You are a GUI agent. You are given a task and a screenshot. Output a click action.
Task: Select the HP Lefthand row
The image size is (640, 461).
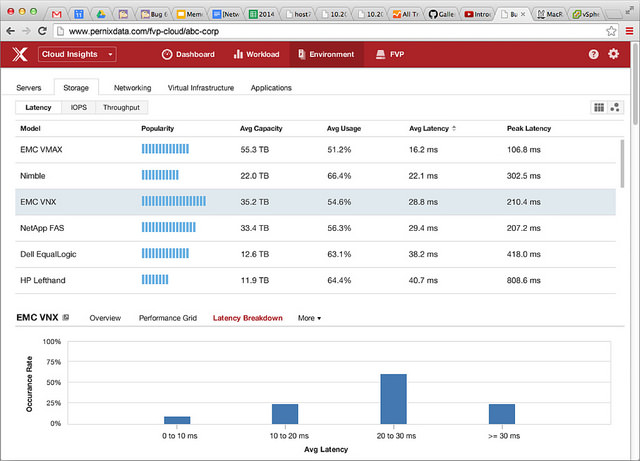coord(316,281)
